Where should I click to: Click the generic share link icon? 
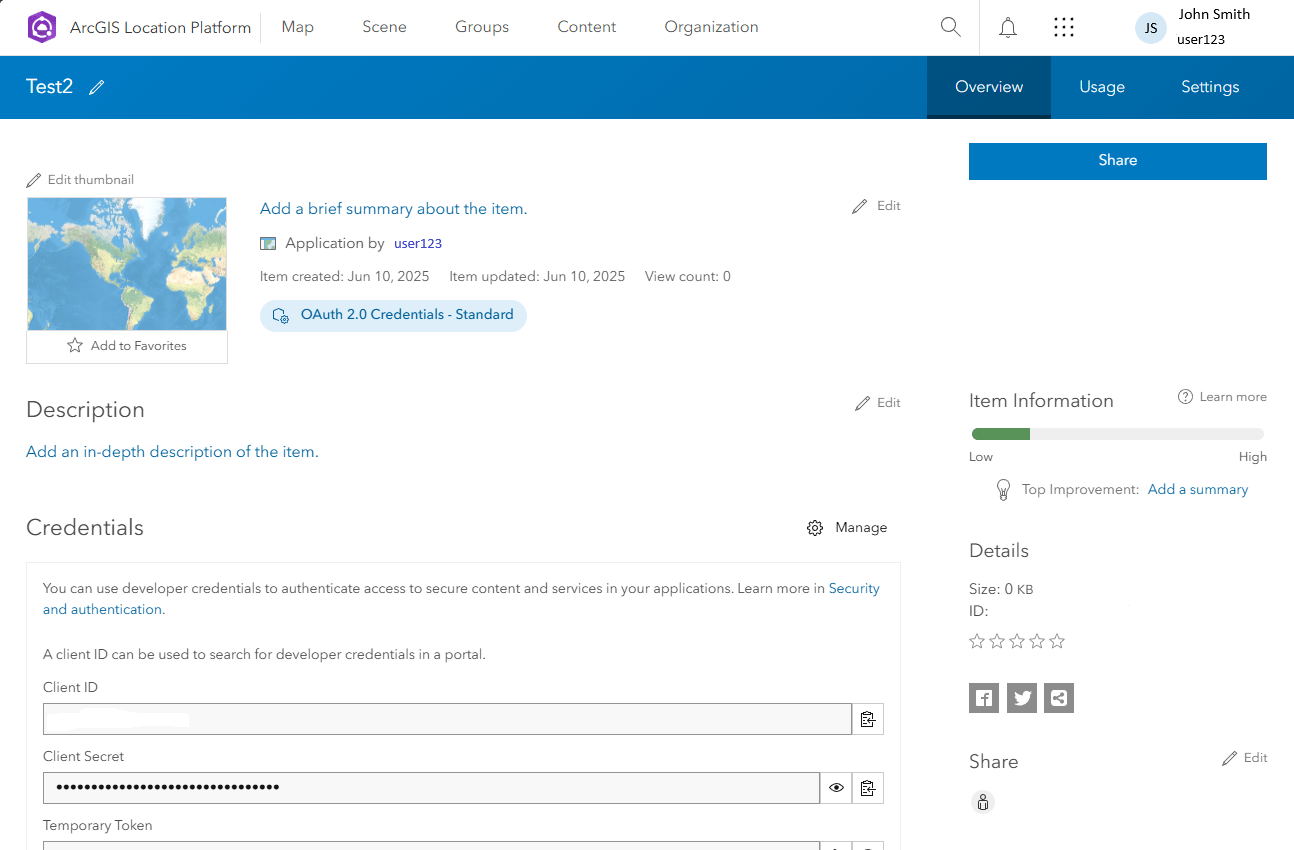point(1058,698)
